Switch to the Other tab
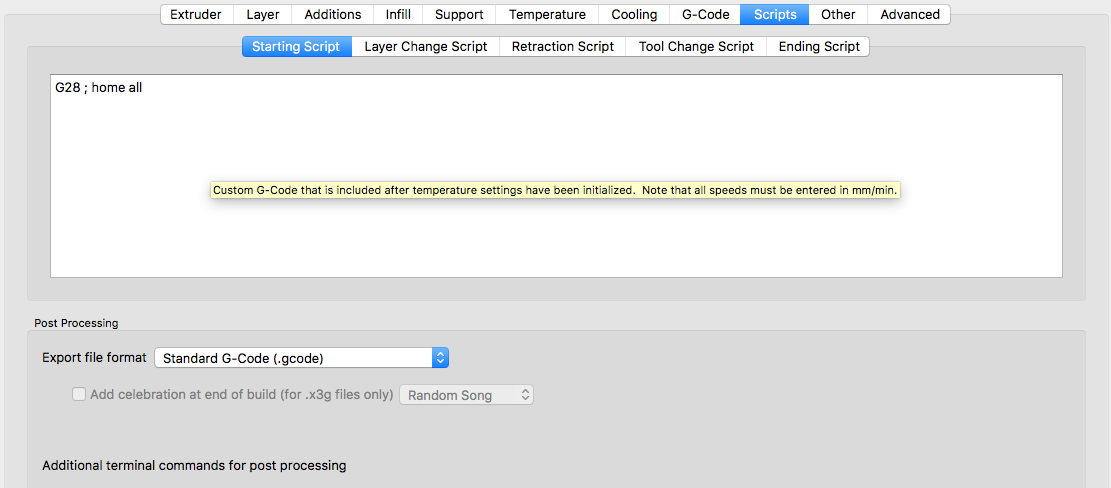 pyautogui.click(x=838, y=14)
